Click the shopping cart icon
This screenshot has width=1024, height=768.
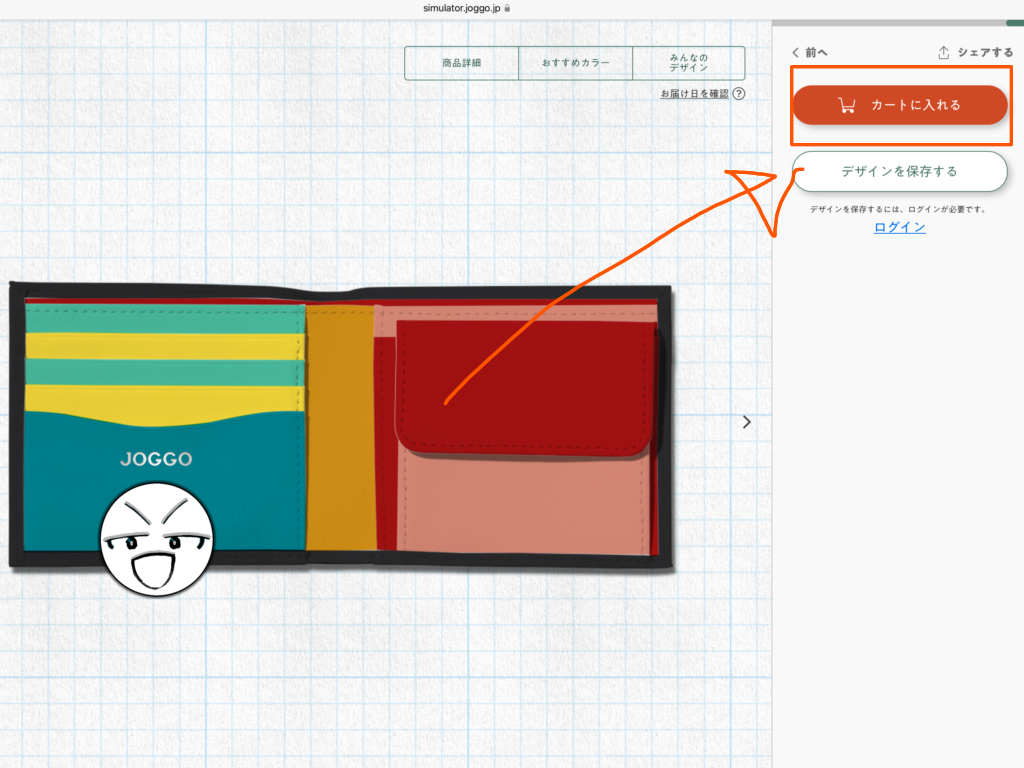click(x=847, y=105)
